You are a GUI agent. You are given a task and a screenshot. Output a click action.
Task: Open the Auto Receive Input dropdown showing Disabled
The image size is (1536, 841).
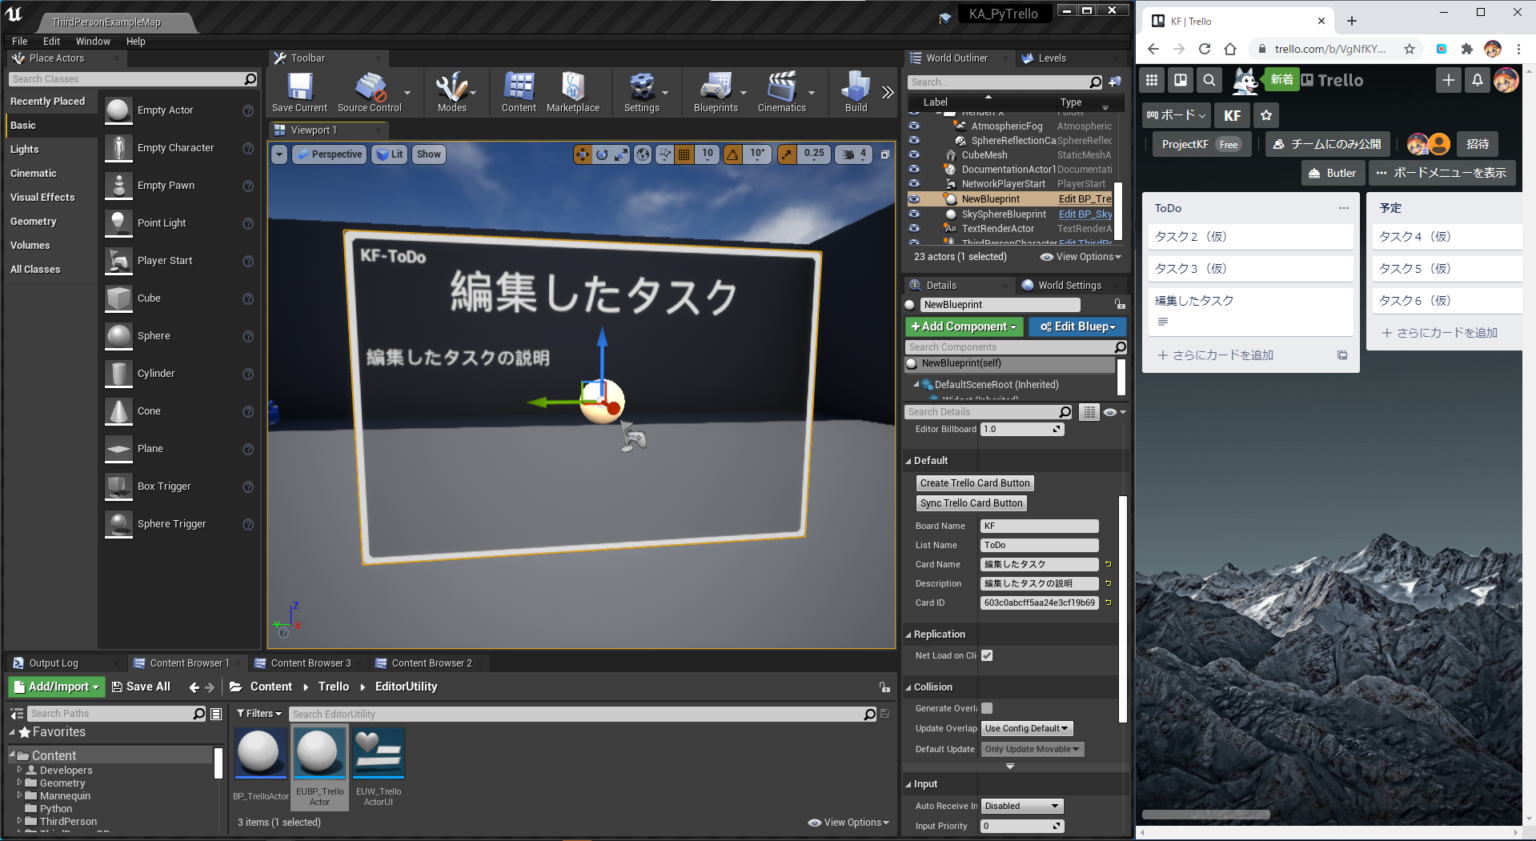1021,805
